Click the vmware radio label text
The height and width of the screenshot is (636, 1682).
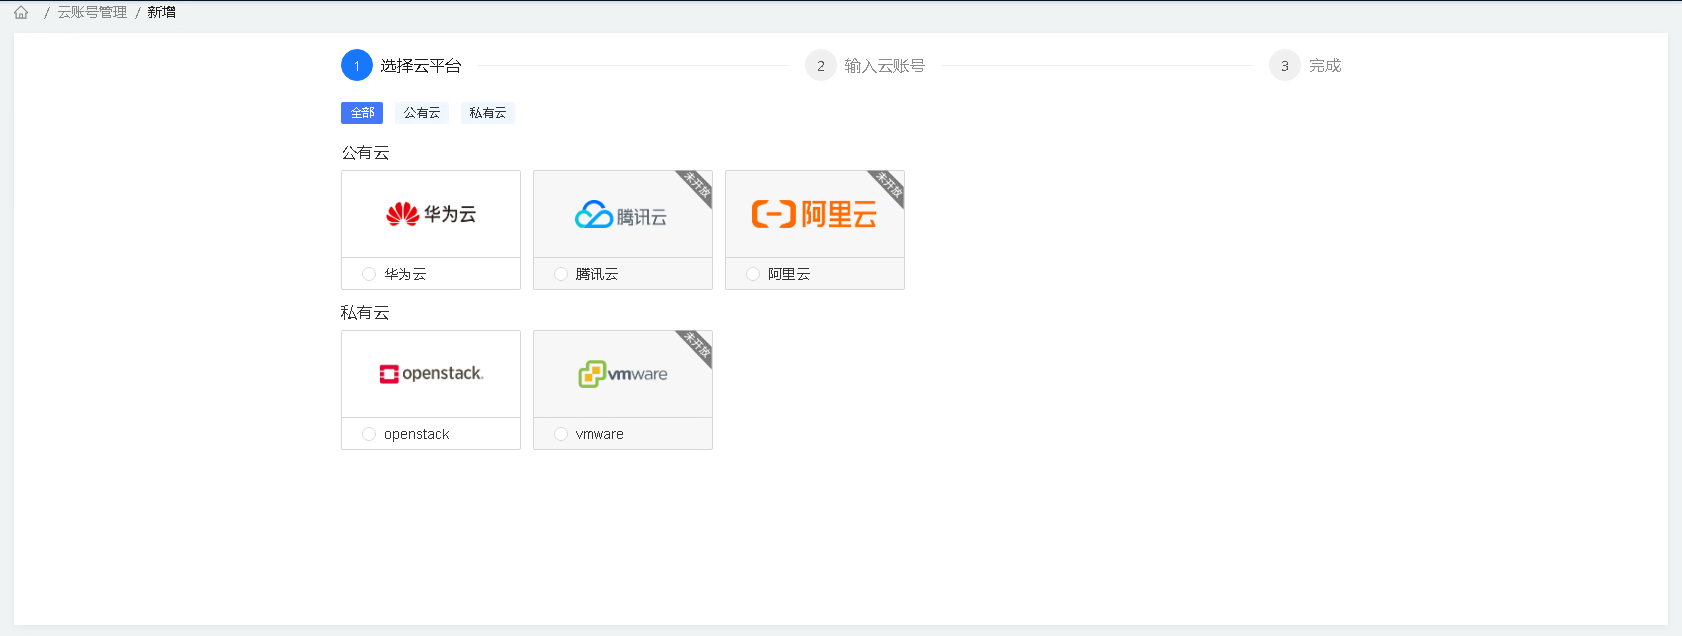[600, 434]
